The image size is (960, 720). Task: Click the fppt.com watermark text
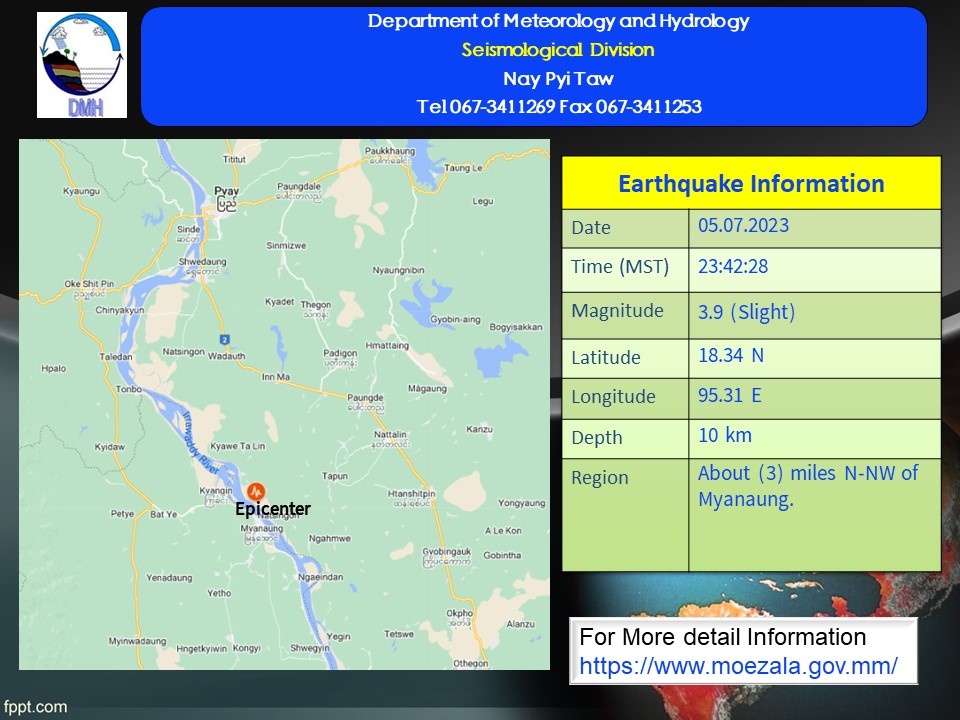(35, 707)
